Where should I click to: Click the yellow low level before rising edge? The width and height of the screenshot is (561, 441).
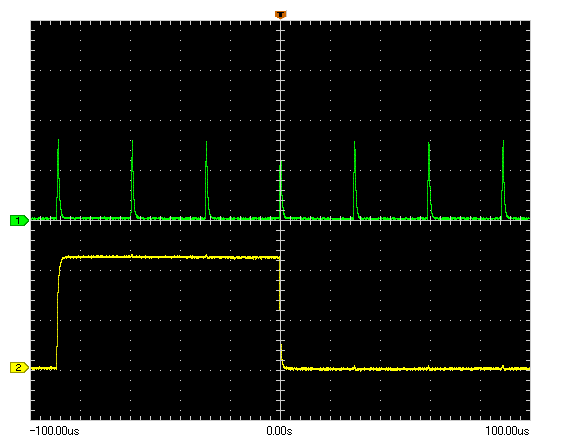coord(44,368)
